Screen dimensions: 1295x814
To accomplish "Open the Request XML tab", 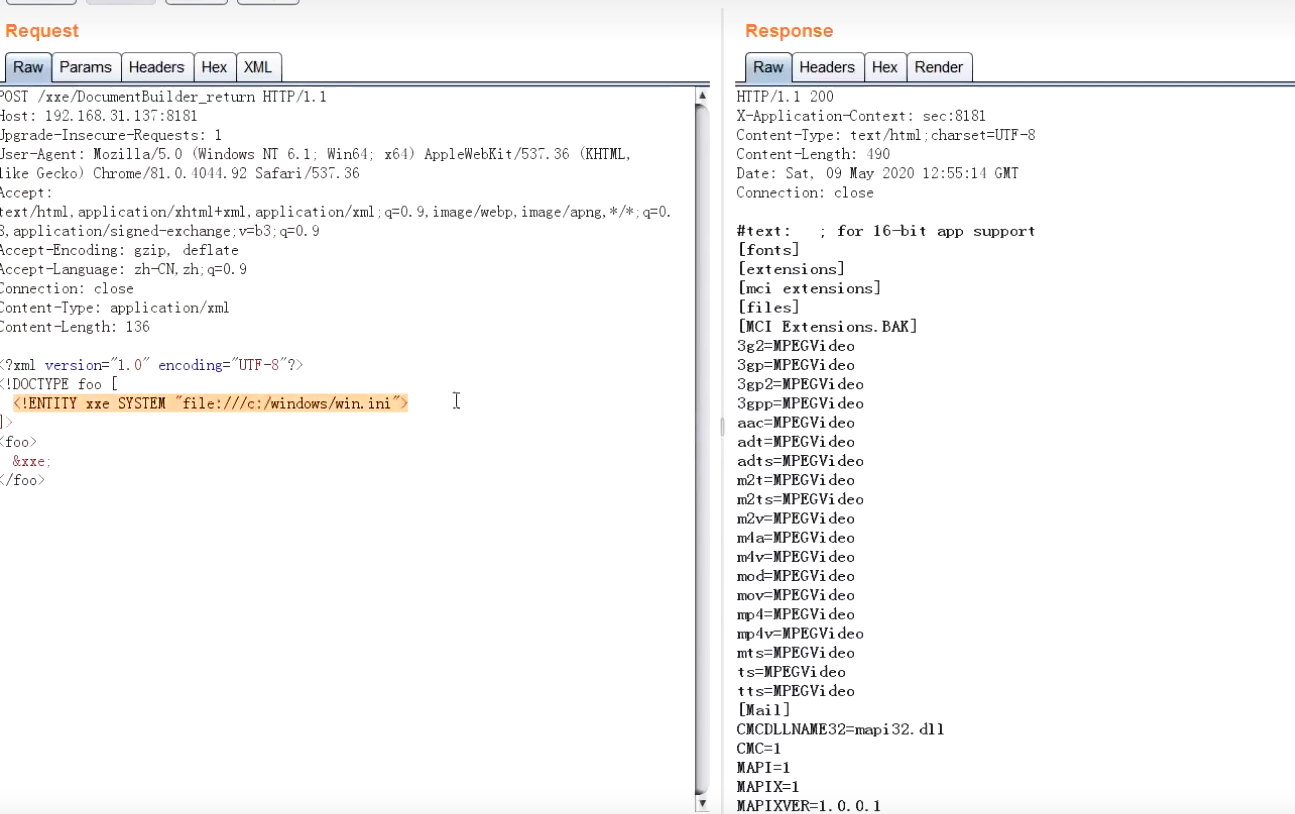I will point(258,67).
